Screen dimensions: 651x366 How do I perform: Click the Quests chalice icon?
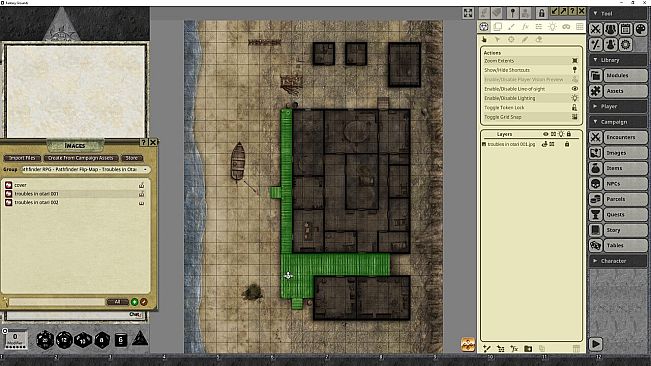click(596, 215)
